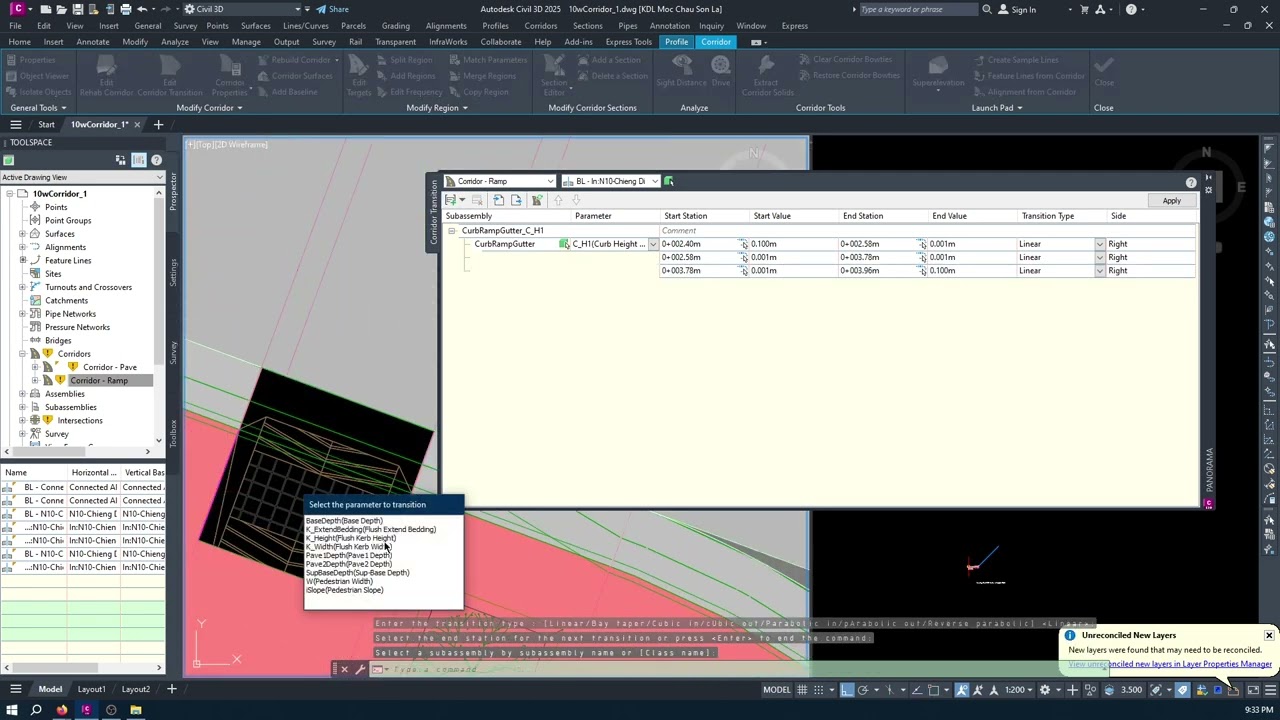Click the export transitions icon in Panorama toolbar
The image size is (1280, 720).
[516, 200]
